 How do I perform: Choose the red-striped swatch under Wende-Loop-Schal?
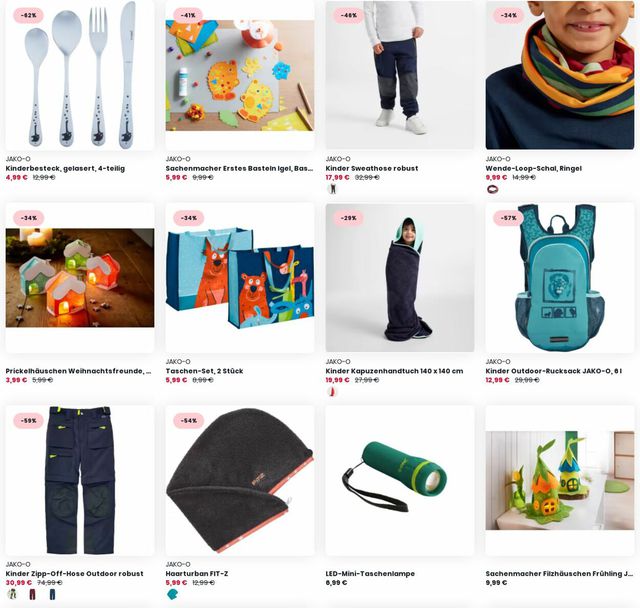[493, 189]
